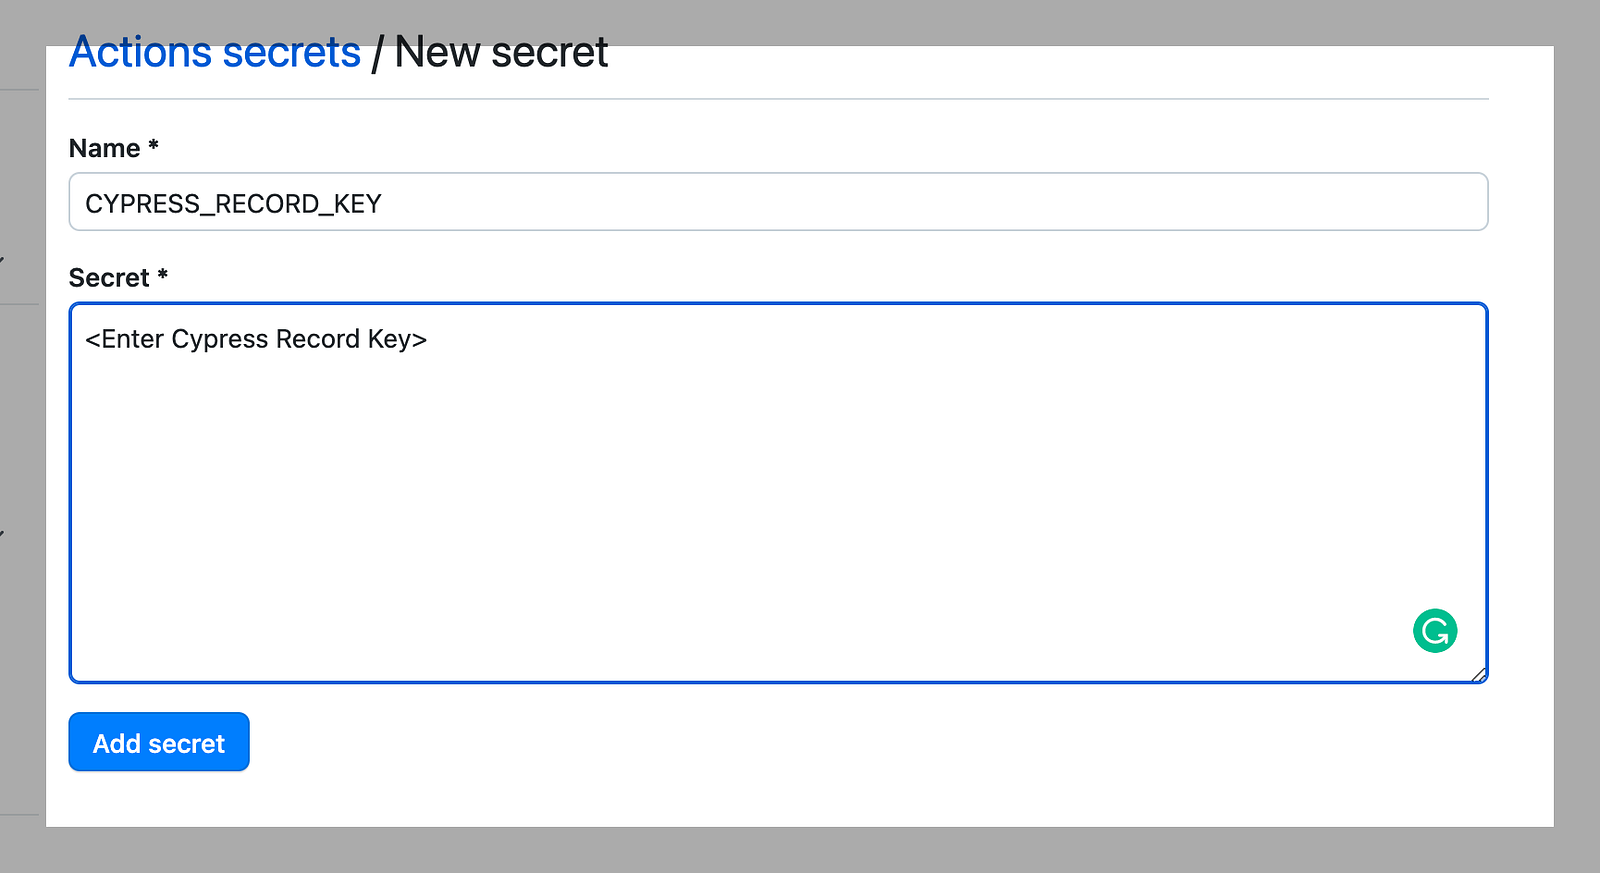1600x873 pixels.
Task: Expand the upper chevron behind the dialog's left edge
Action: click(2, 261)
